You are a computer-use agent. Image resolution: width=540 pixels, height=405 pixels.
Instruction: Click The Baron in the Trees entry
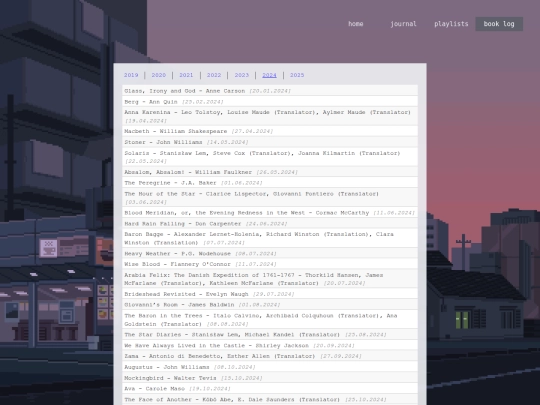tap(270, 320)
